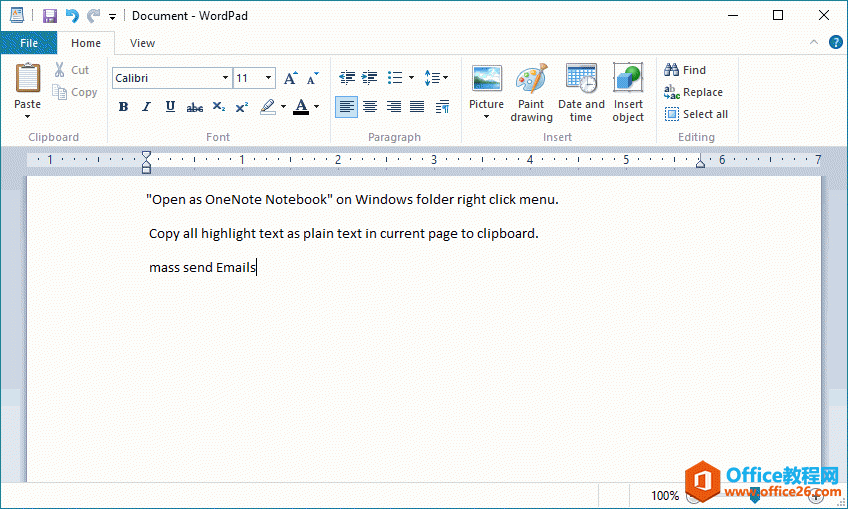
Task: Open WordPad Help
Action: point(836,42)
